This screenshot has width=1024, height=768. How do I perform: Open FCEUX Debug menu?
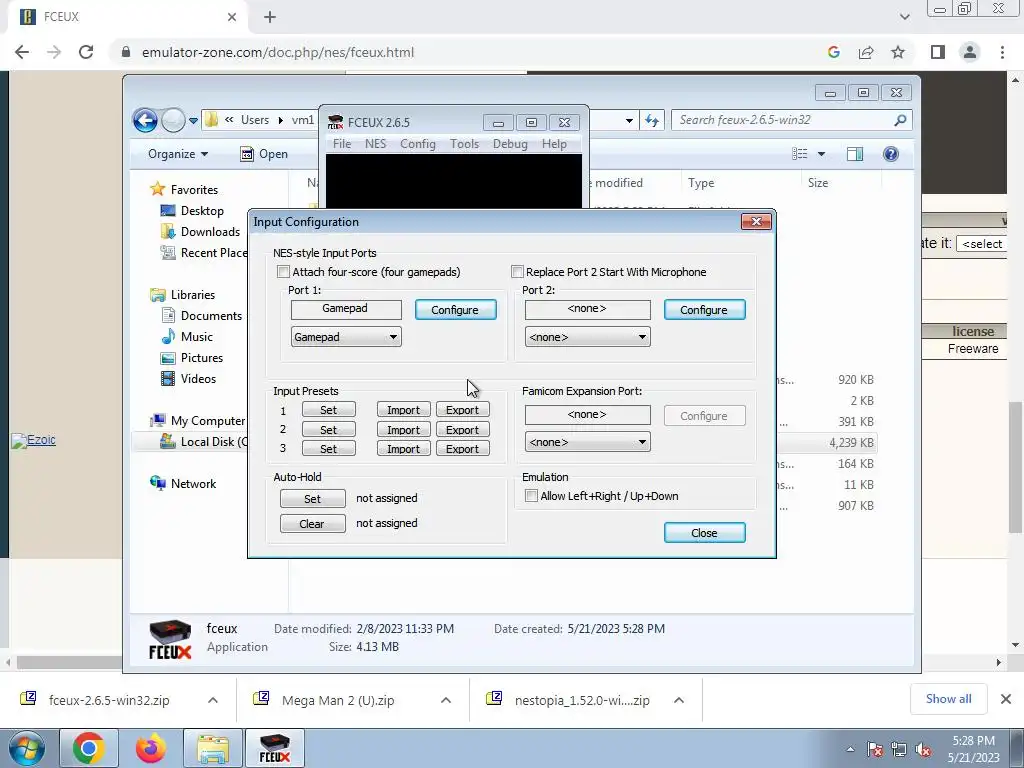510,144
